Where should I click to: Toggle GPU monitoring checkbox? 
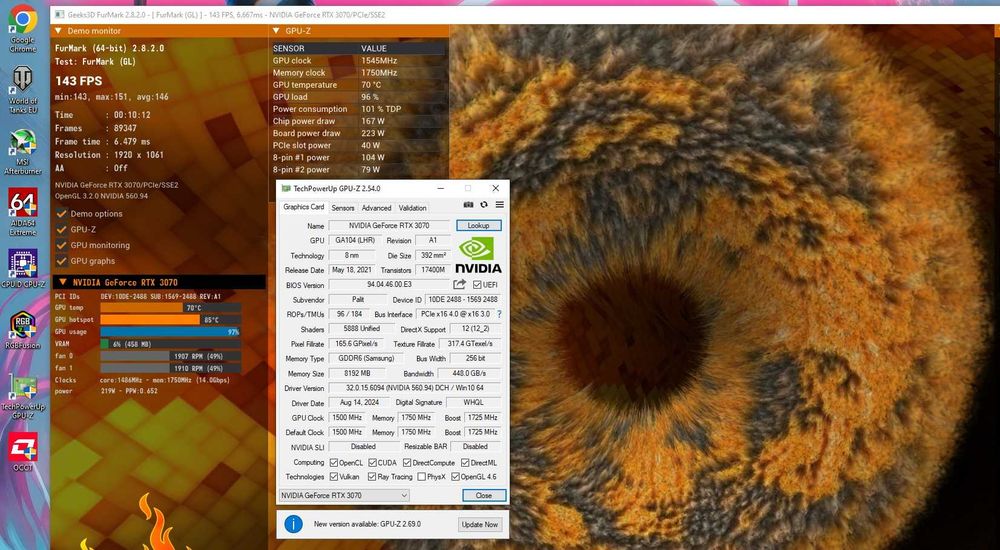pyautogui.click(x=62, y=245)
